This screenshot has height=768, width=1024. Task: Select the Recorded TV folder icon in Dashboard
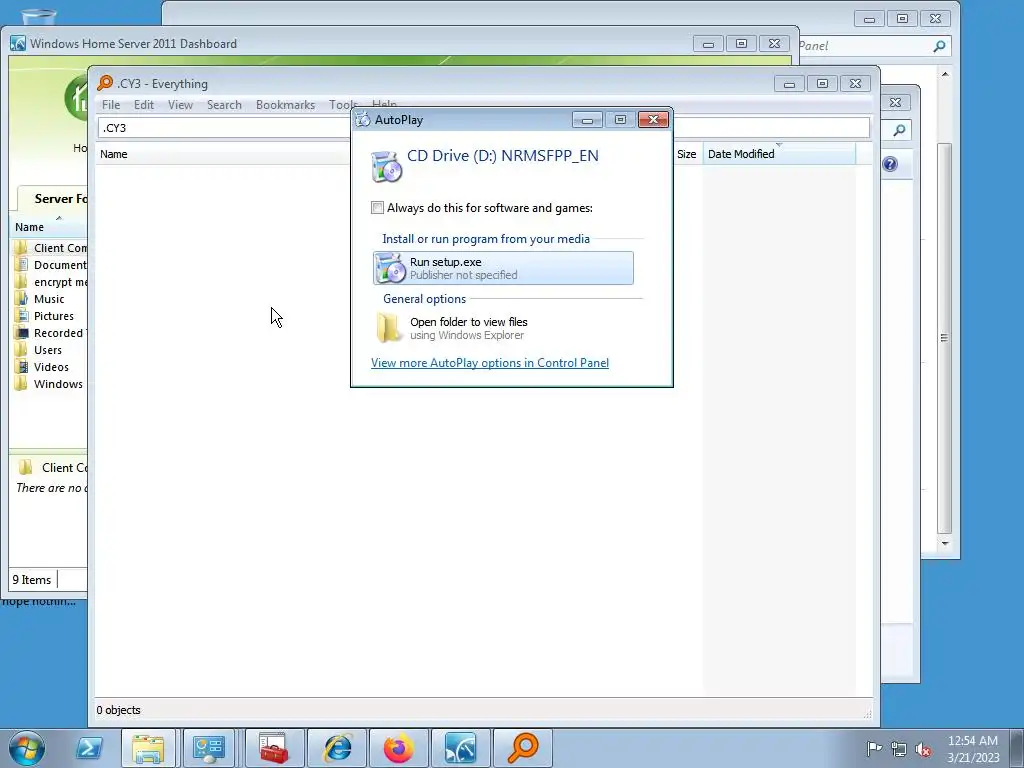(22, 333)
